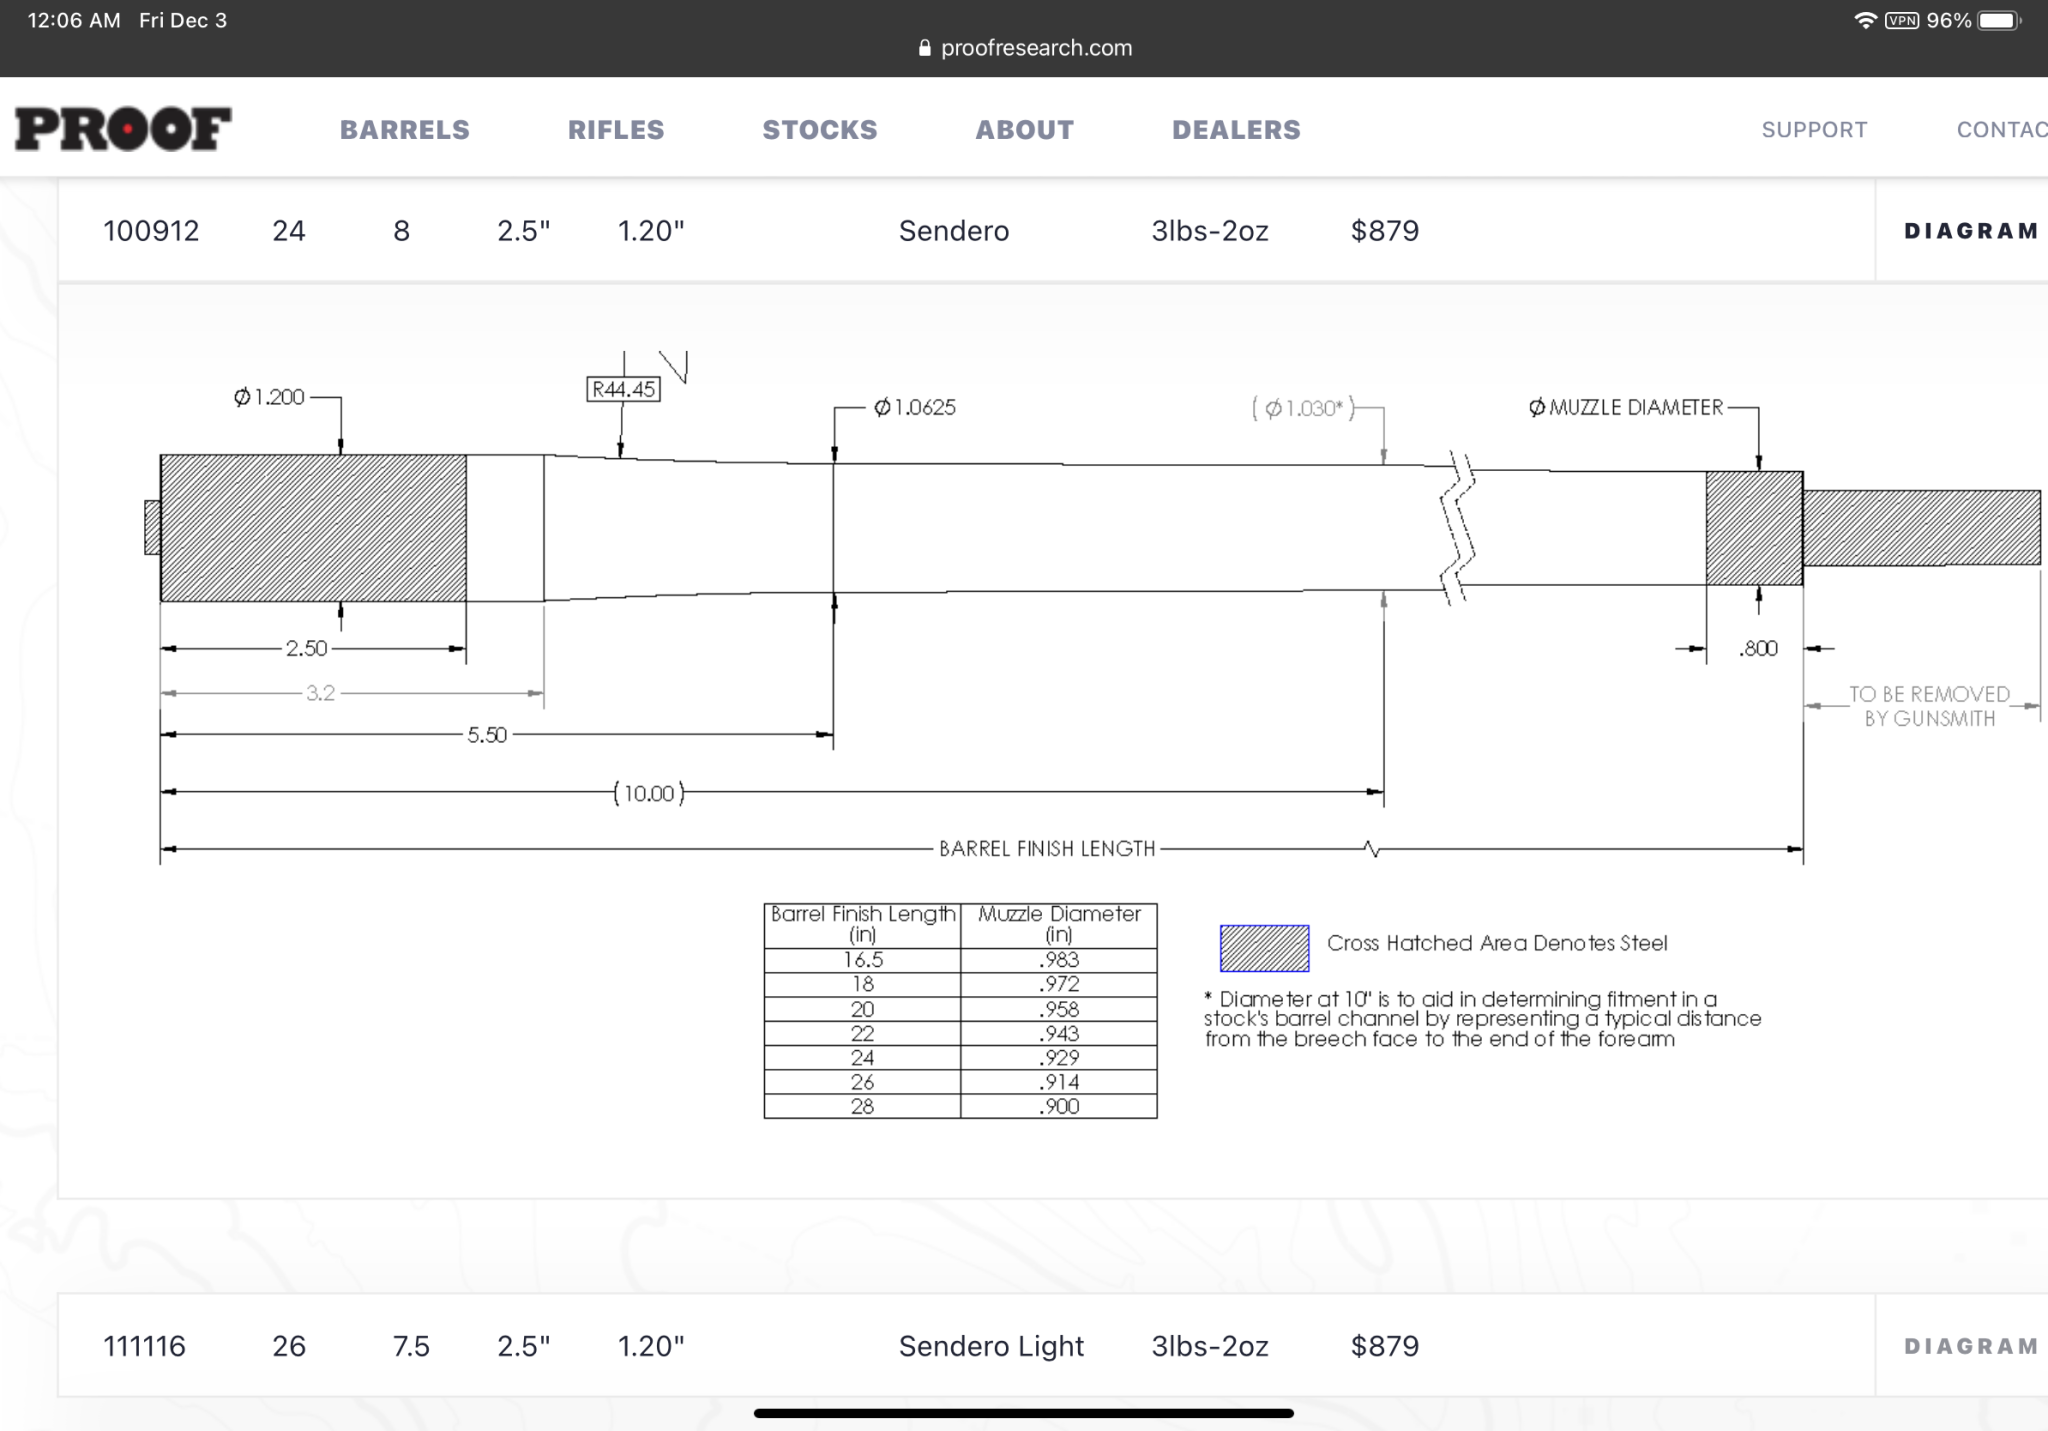Viewport: 2048px width, 1431px height.
Task: Click the Ø1.030* reference diameter label
Action: tap(1303, 408)
